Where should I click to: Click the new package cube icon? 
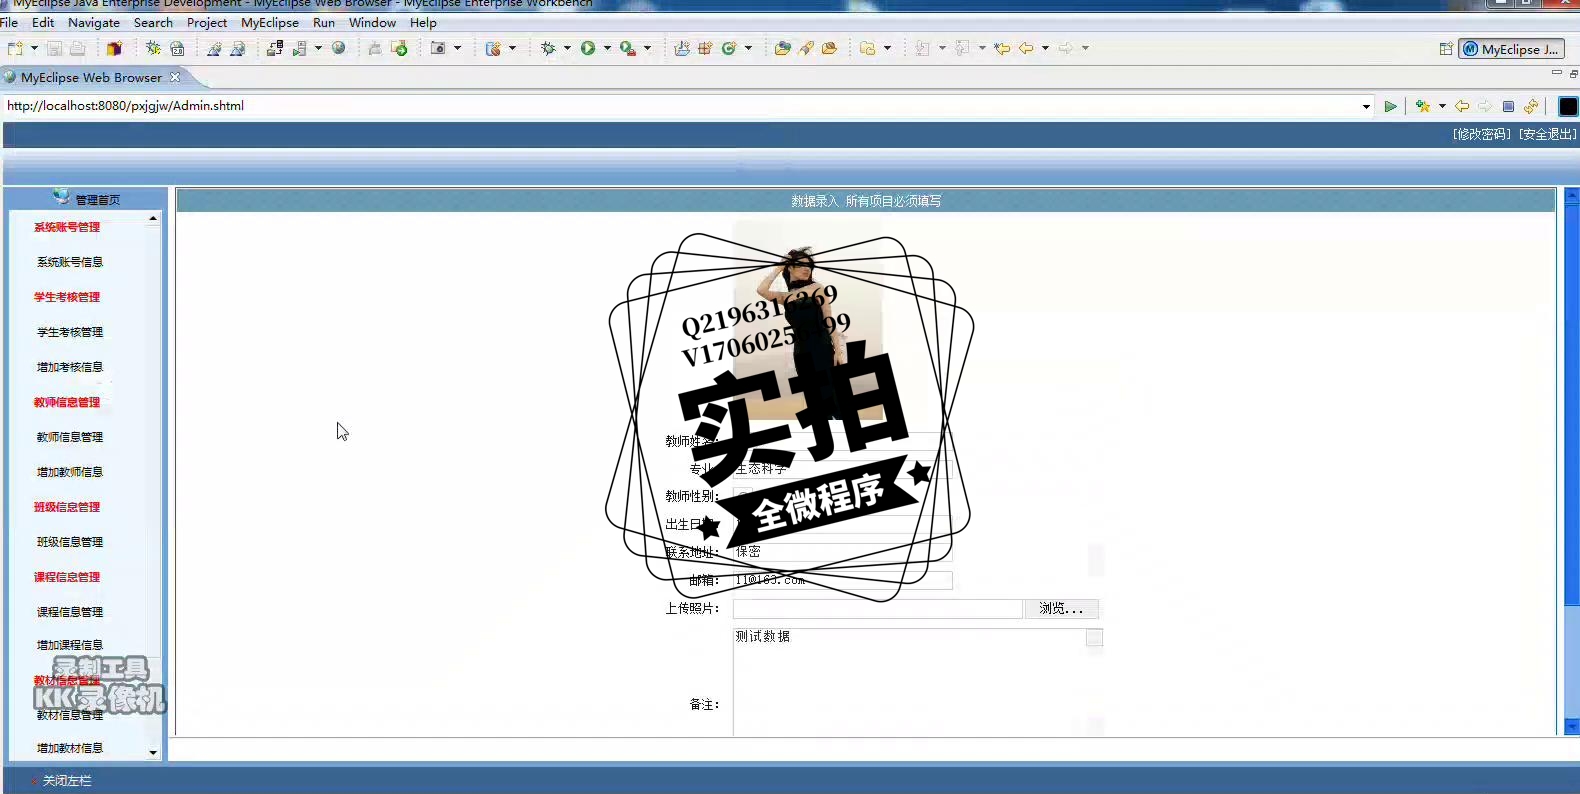(x=114, y=48)
